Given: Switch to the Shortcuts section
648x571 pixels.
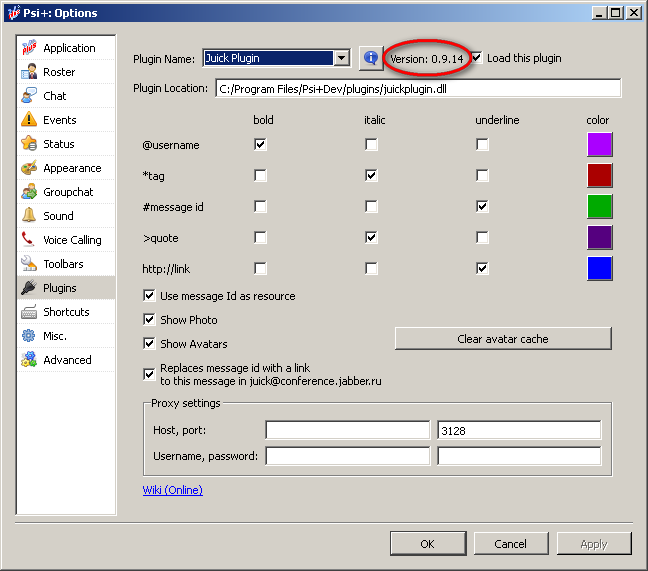Looking at the screenshot, I should pos(66,312).
